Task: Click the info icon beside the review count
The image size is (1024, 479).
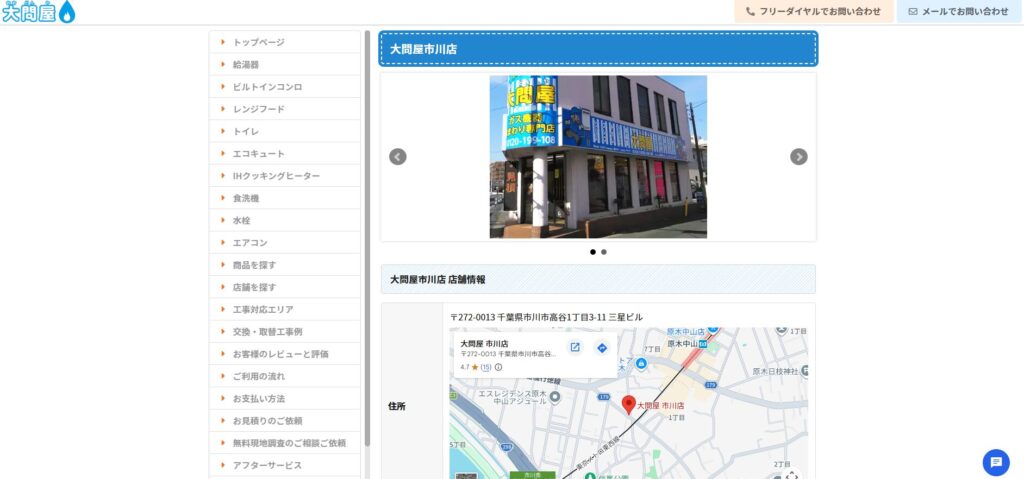Action: (499, 367)
